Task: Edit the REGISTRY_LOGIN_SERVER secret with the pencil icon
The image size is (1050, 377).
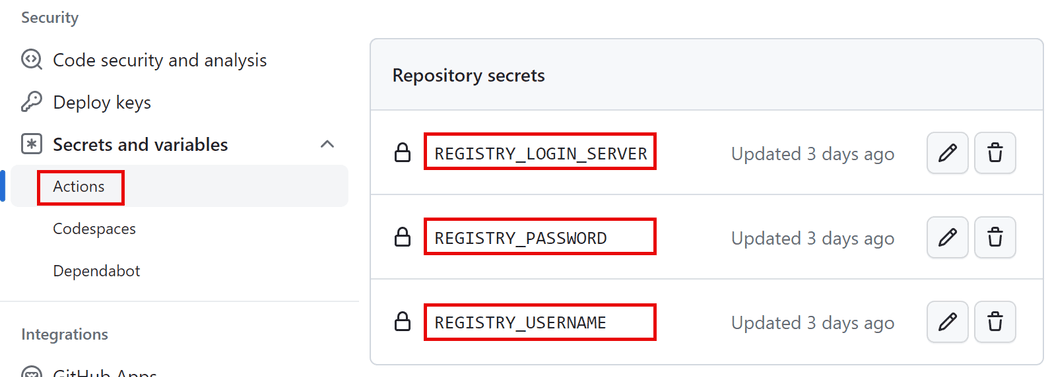Action: 947,153
